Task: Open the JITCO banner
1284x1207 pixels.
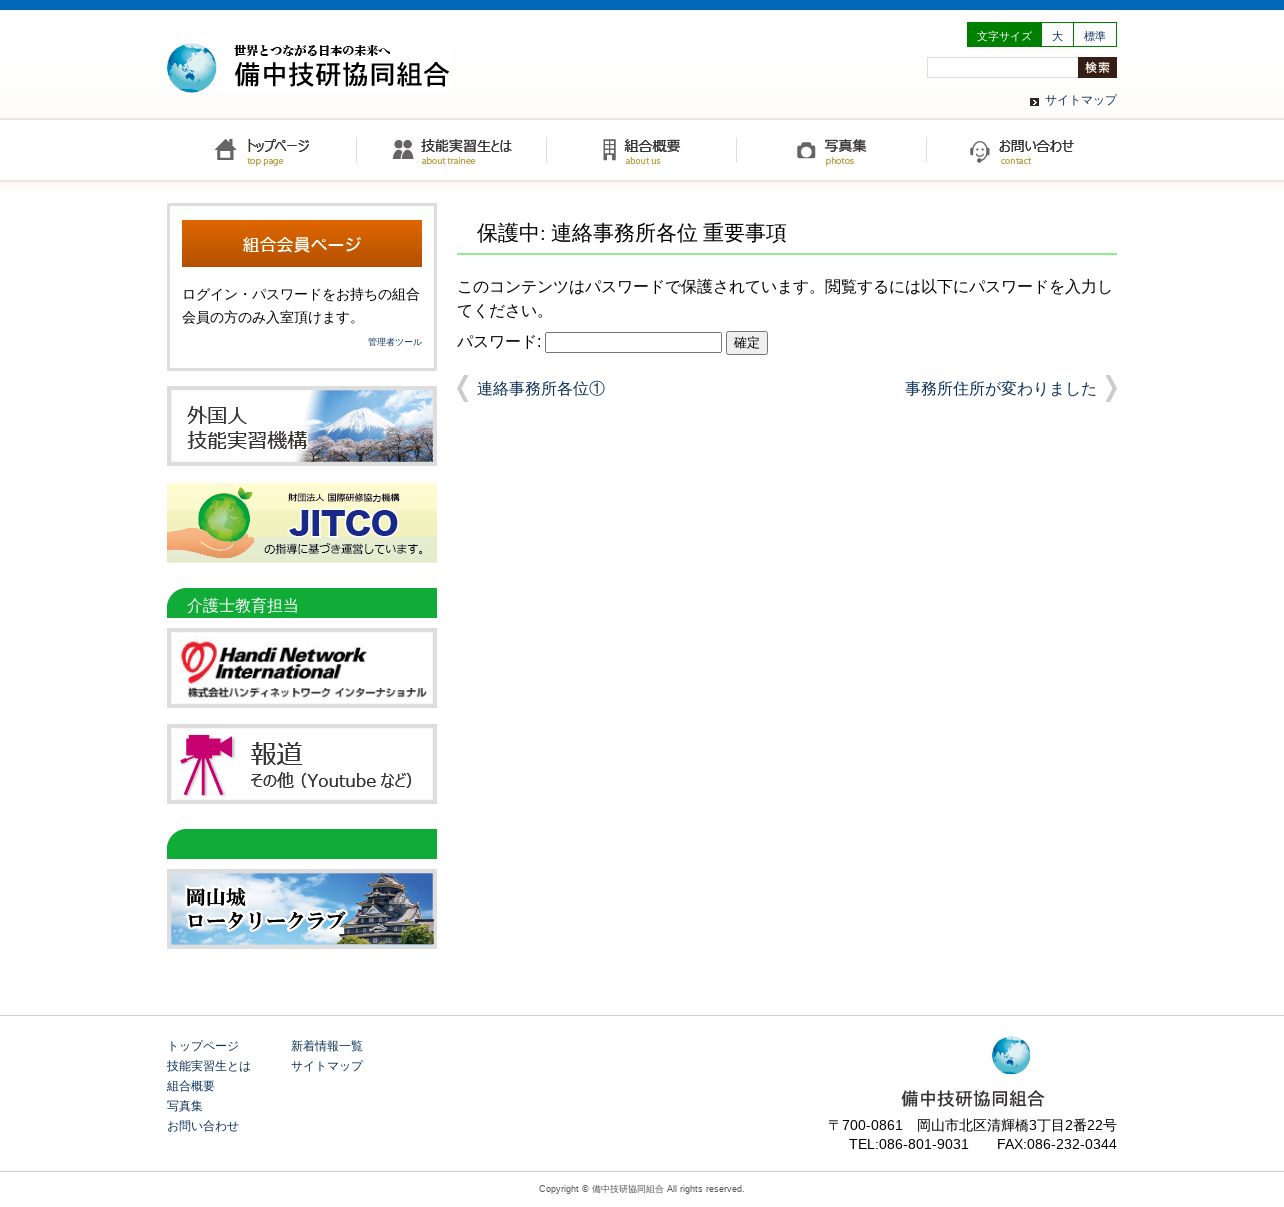Action: coord(302,523)
